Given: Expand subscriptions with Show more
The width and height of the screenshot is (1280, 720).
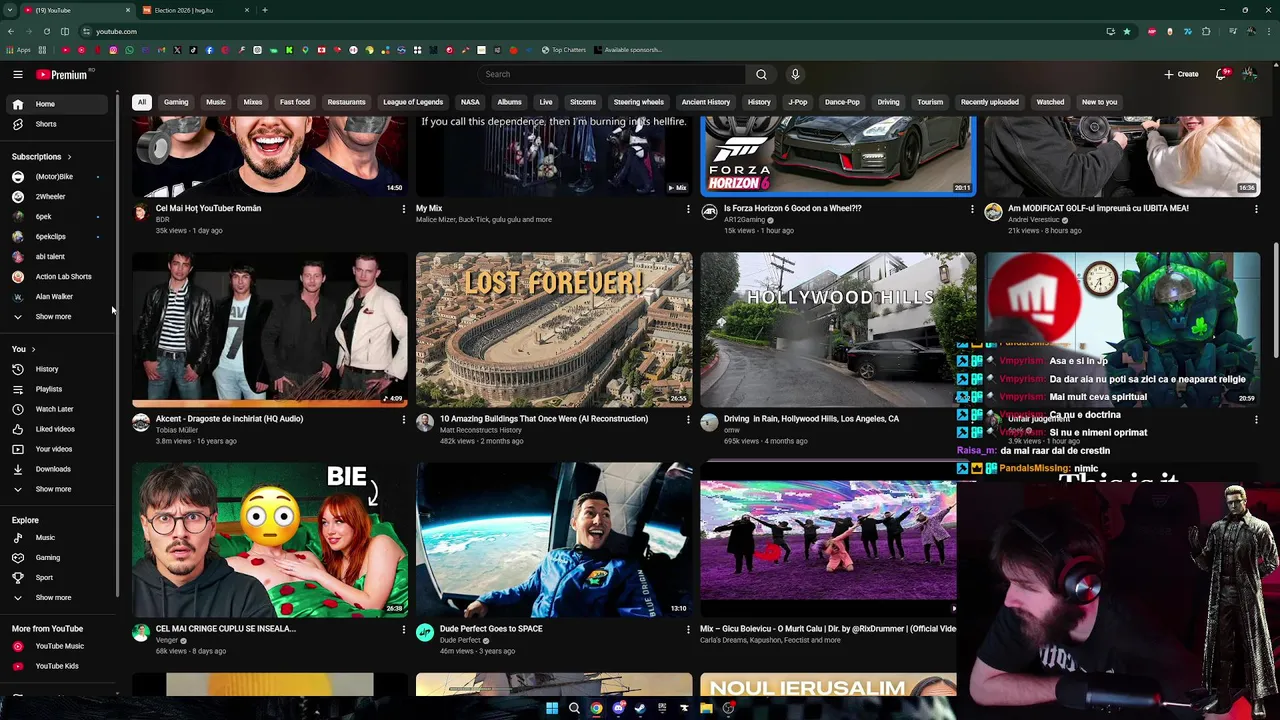Looking at the screenshot, I should pos(55,317).
